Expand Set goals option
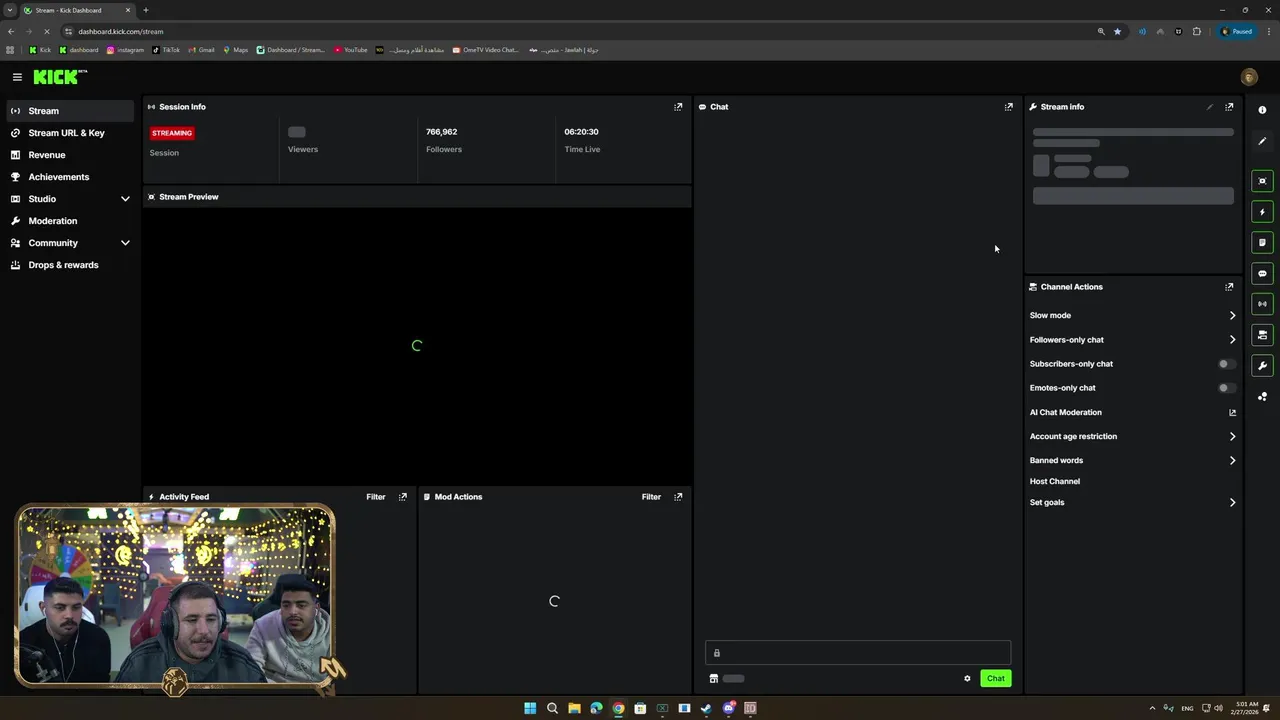This screenshot has width=1280, height=720. point(1232,503)
